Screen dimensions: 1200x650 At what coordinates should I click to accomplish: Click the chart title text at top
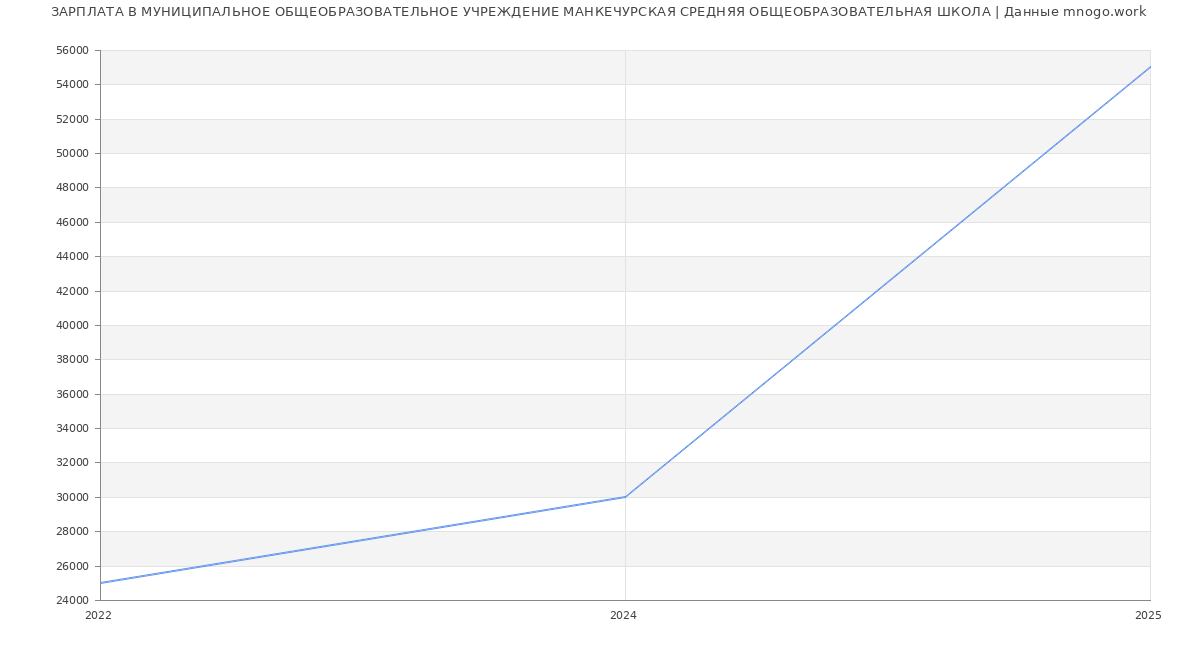click(598, 12)
